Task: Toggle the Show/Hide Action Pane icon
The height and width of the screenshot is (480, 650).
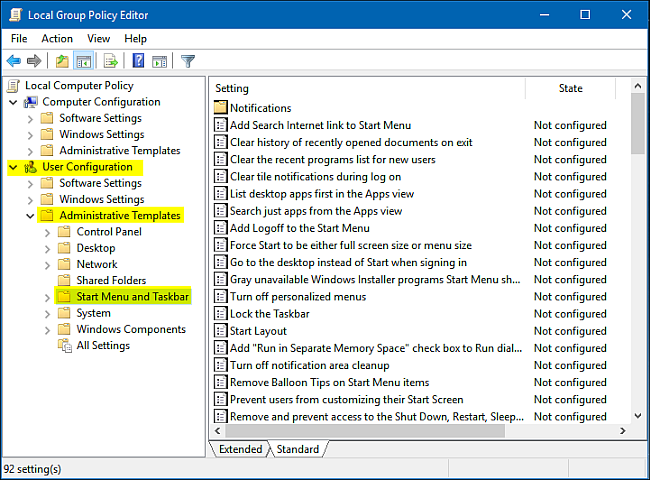Action: (160, 61)
